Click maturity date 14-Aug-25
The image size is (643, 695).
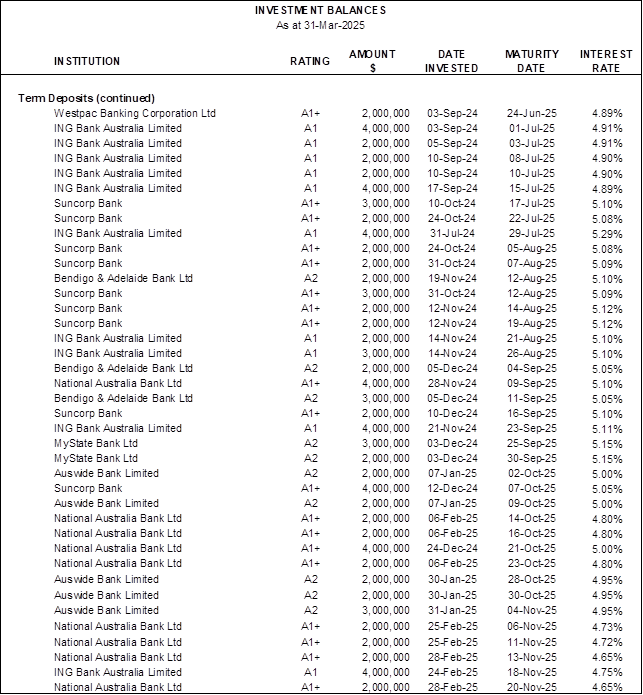click(x=532, y=309)
